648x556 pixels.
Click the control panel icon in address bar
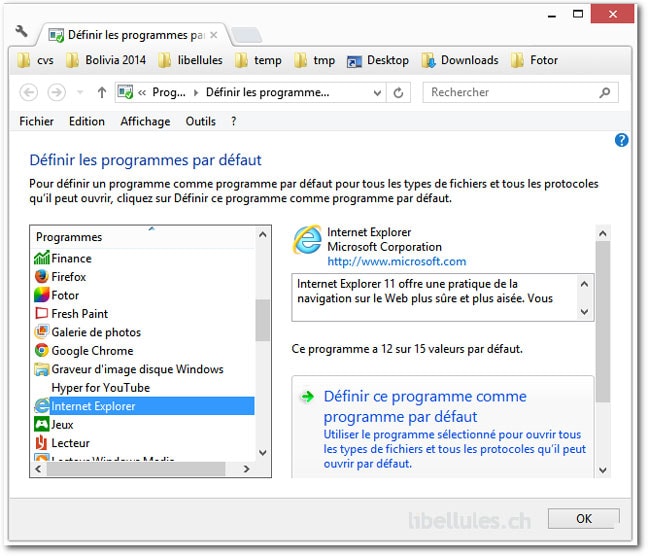pyautogui.click(x=125, y=92)
